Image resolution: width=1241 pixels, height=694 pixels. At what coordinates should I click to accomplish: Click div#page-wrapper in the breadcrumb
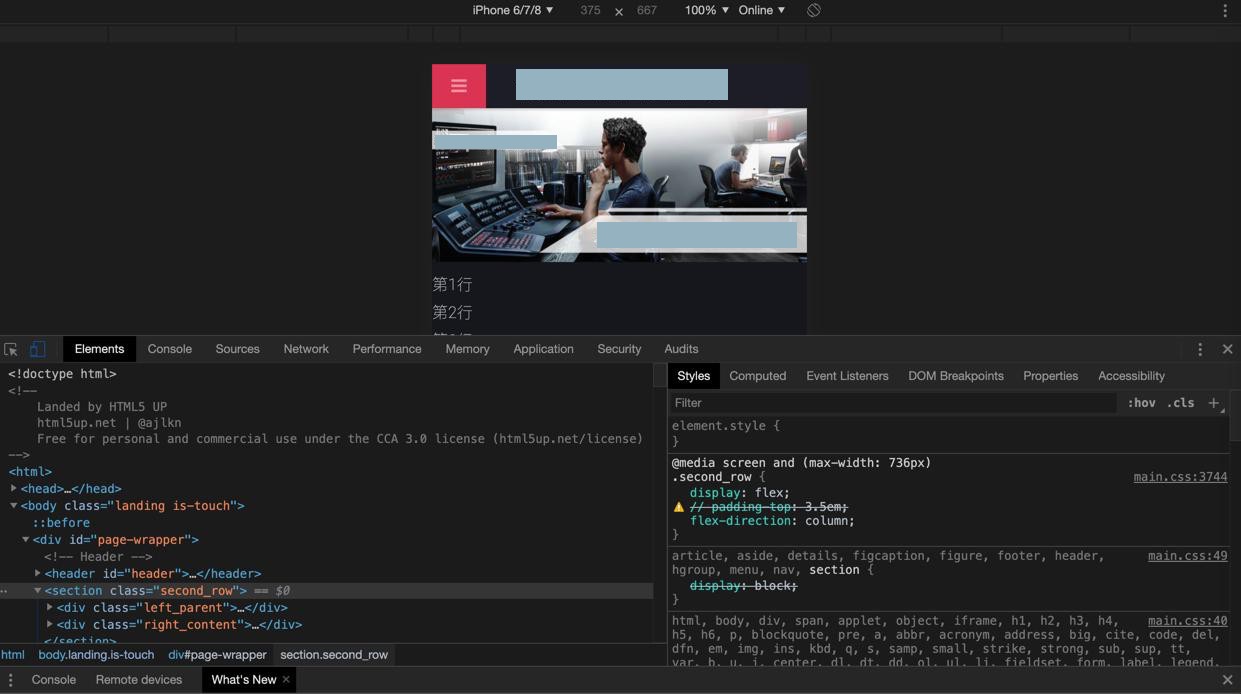(x=217, y=655)
